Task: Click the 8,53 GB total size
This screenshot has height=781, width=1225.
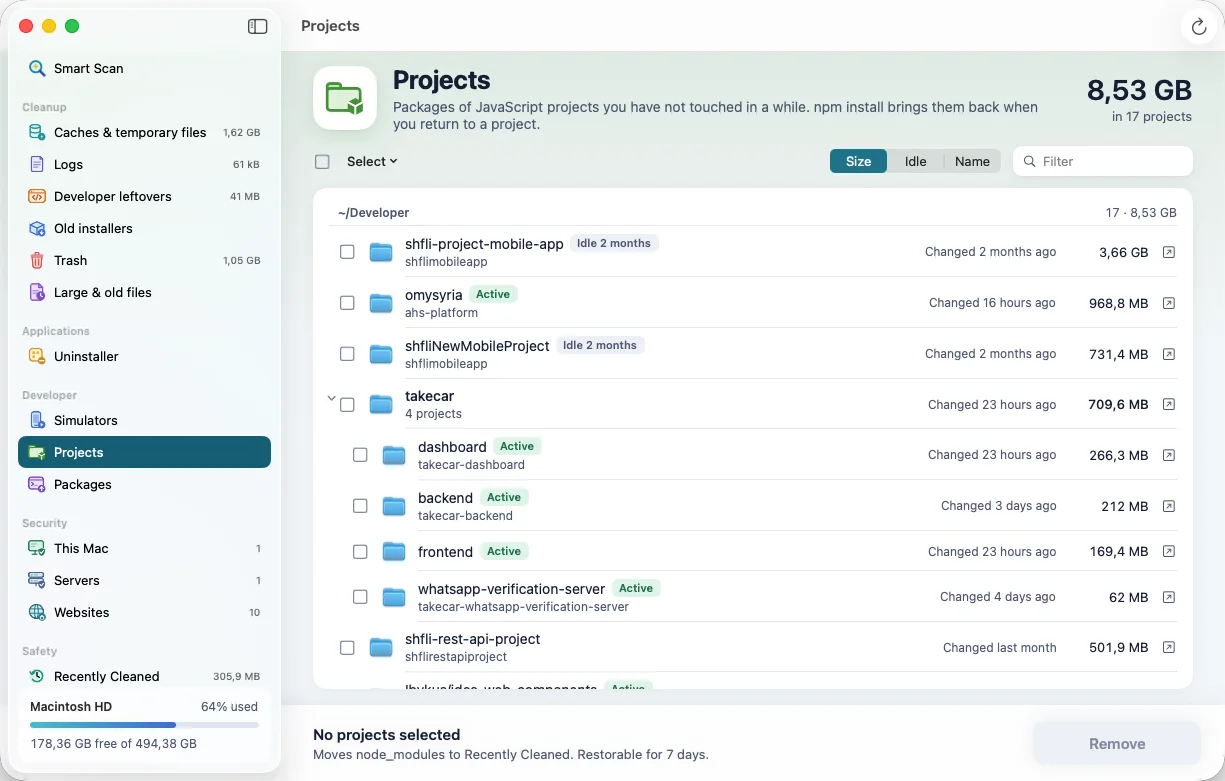Action: coord(1139,90)
